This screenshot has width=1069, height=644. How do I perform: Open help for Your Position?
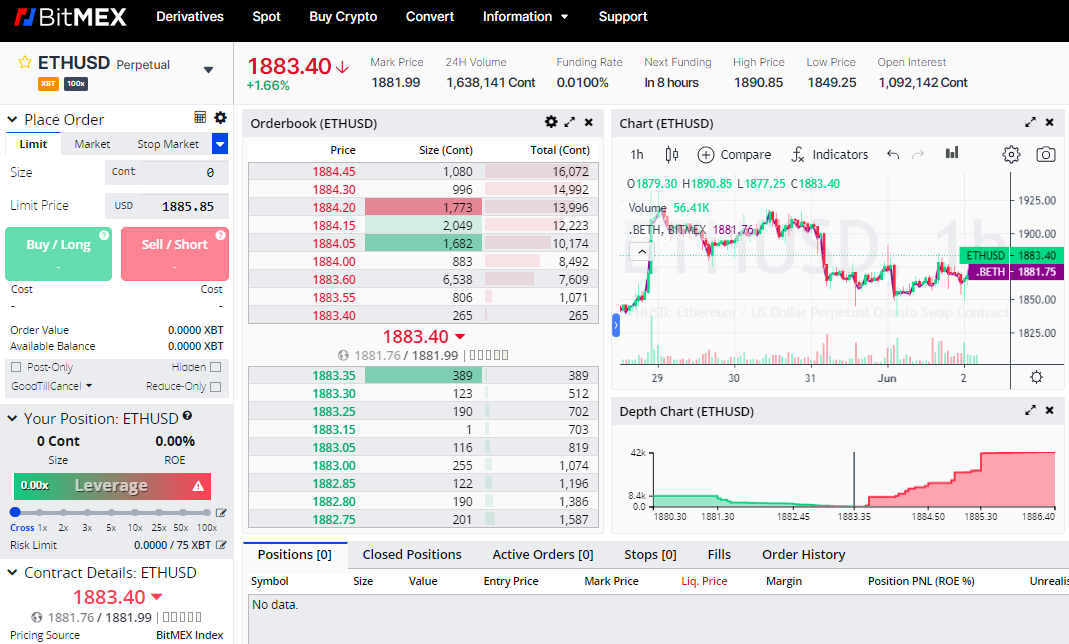tap(187, 416)
